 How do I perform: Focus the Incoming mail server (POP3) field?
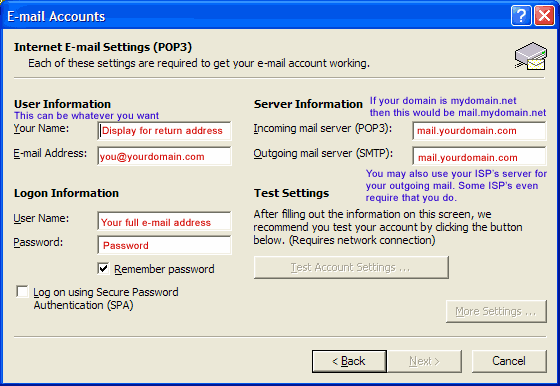coord(479,131)
